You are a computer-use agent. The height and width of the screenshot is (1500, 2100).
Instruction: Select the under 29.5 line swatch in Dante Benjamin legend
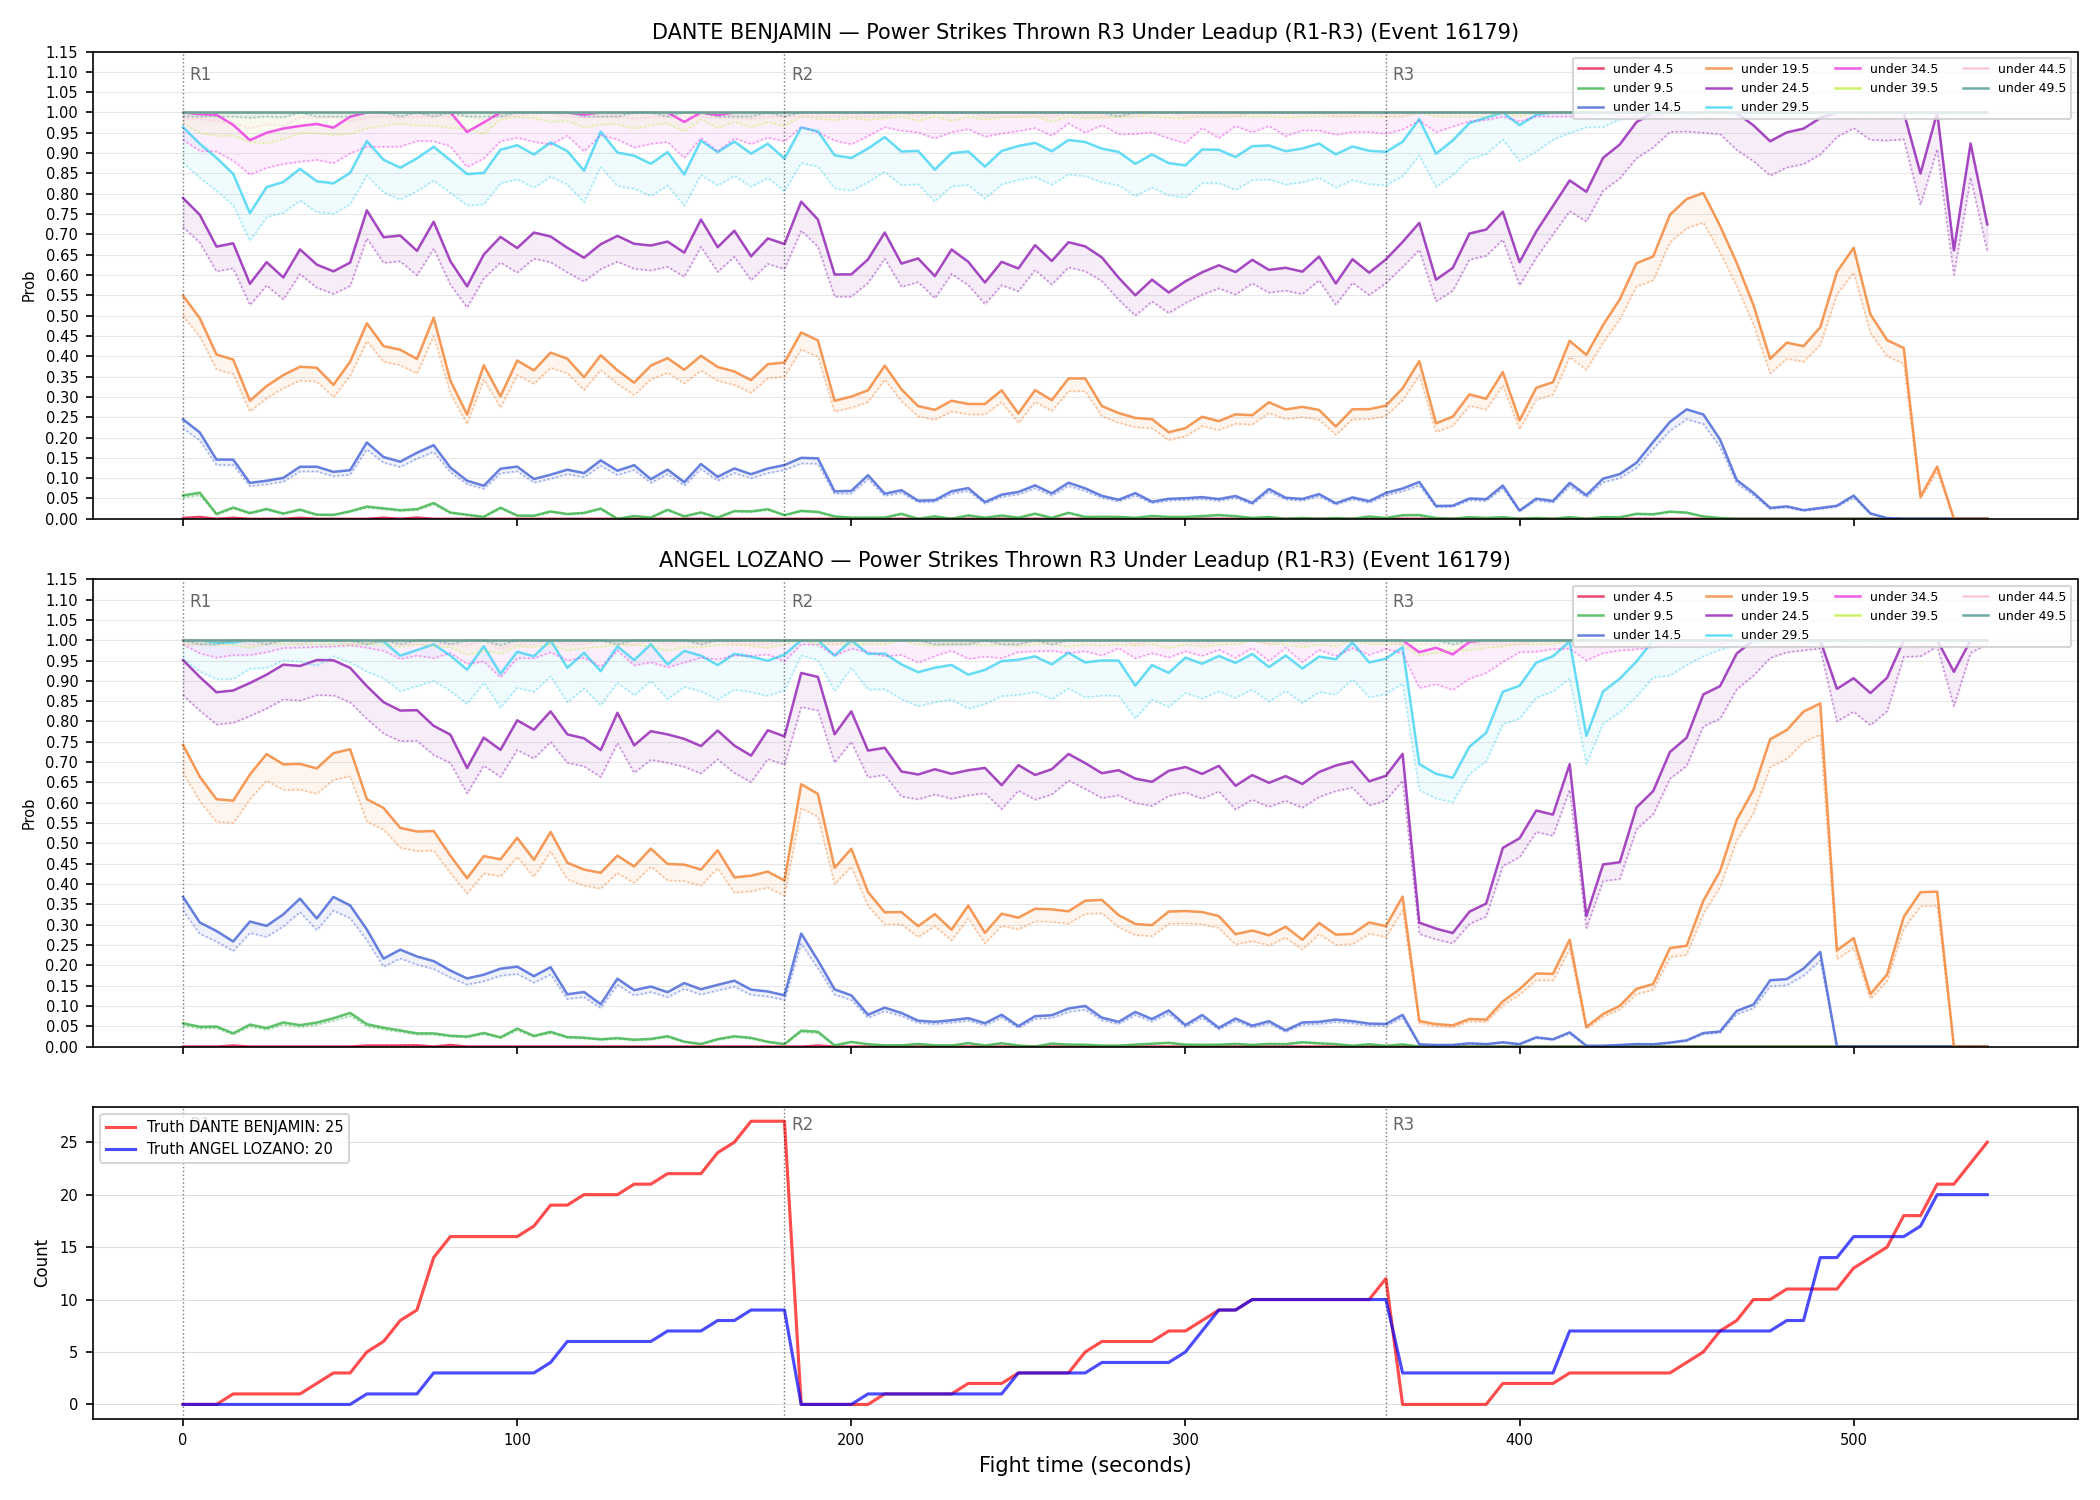[x=1719, y=107]
